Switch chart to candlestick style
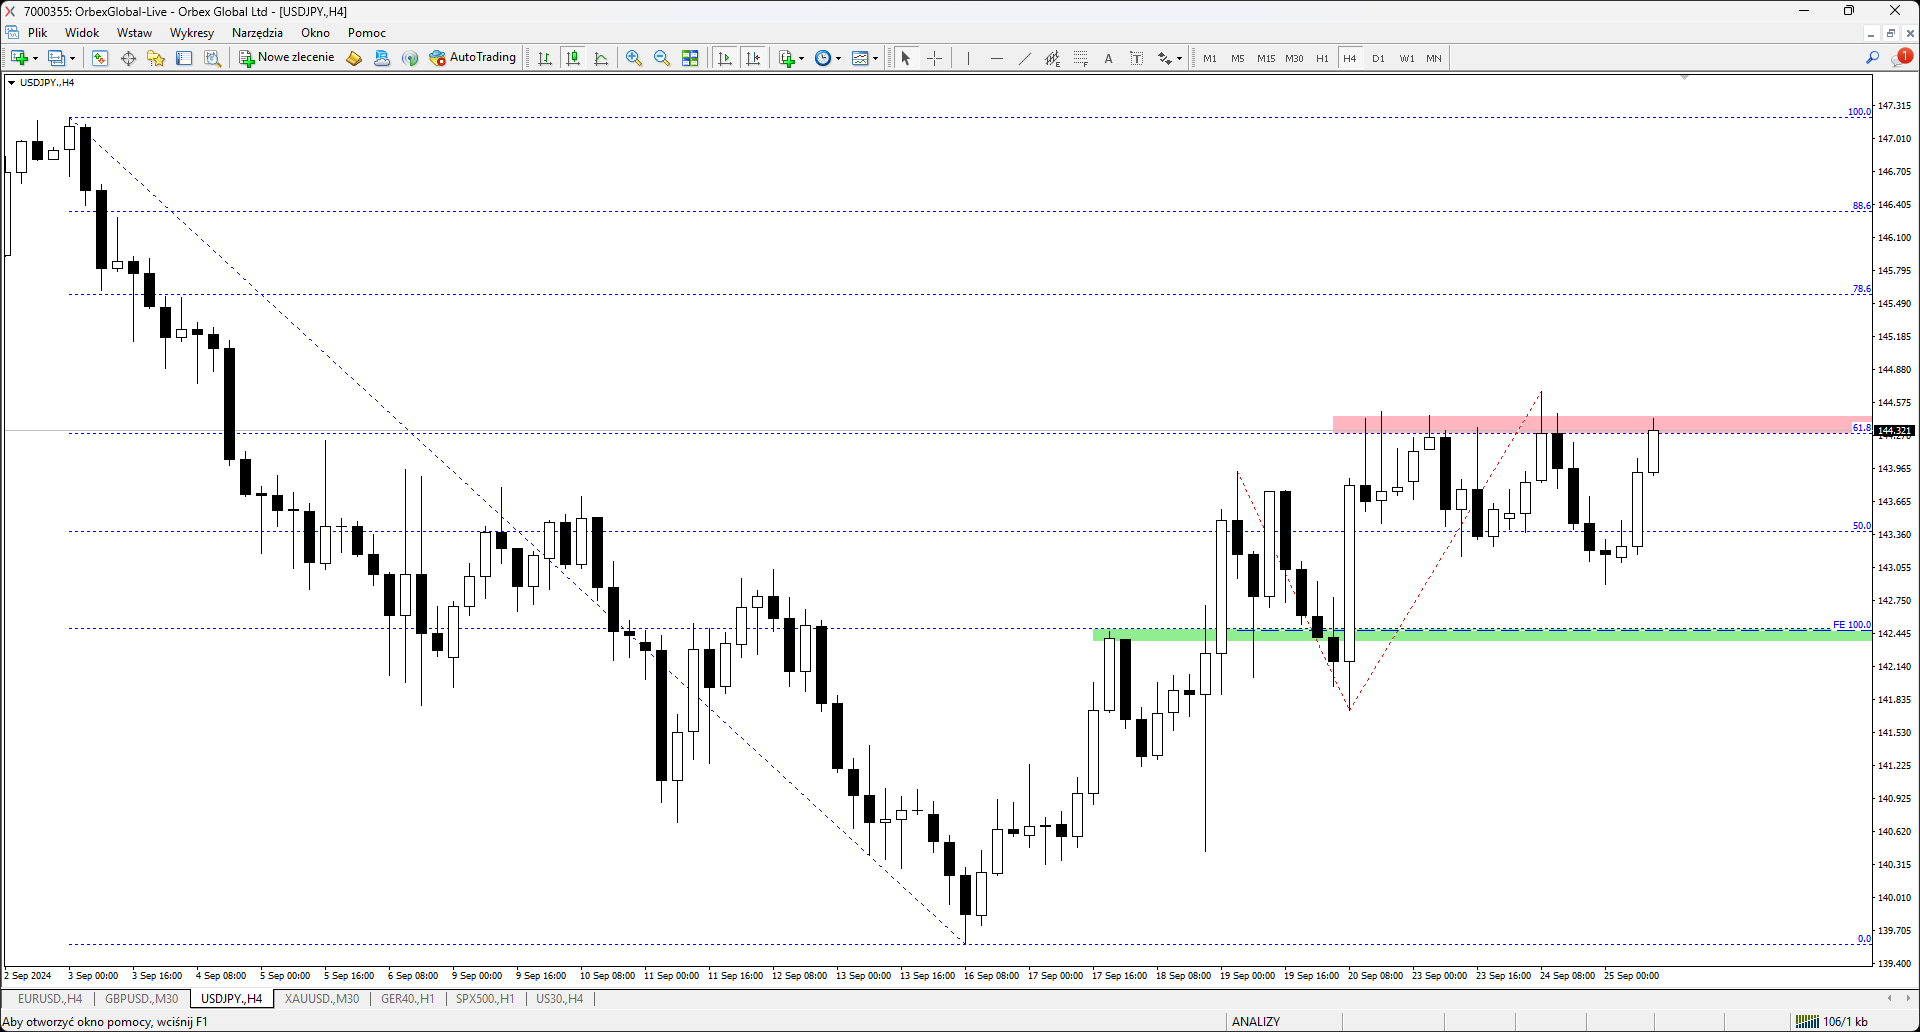This screenshot has height=1032, width=1920. [x=573, y=58]
